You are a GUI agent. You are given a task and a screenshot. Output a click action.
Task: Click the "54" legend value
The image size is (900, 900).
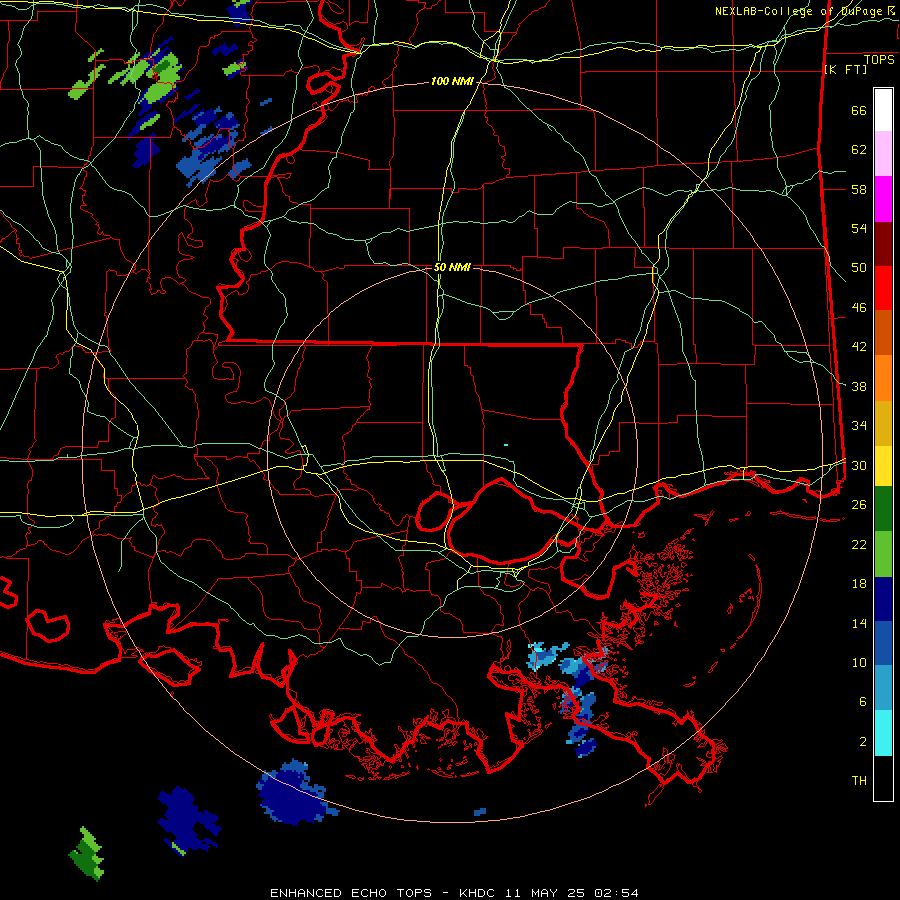(859, 228)
